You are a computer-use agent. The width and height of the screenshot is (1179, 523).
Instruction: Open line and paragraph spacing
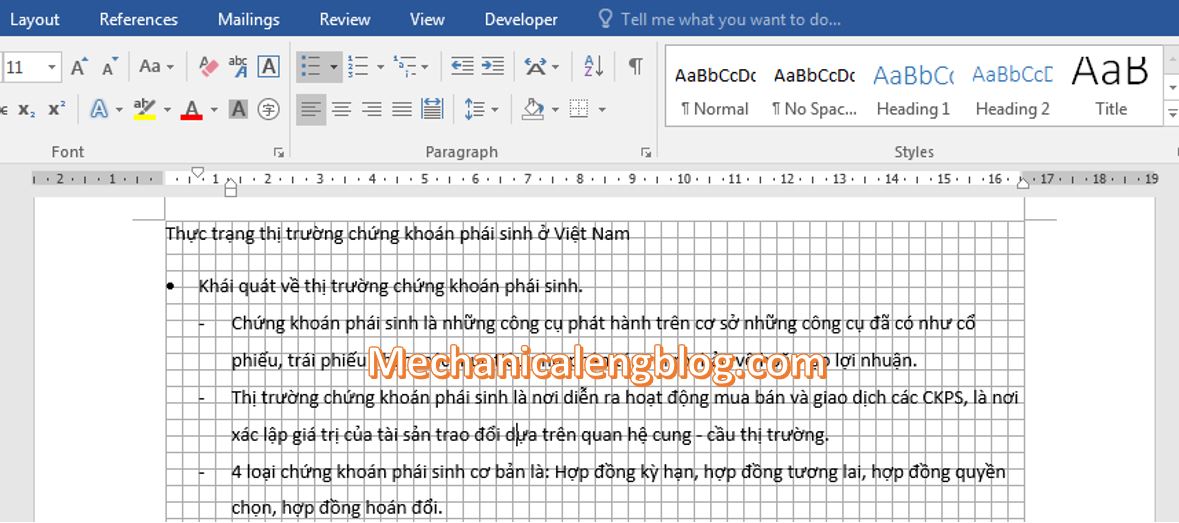pyautogui.click(x=474, y=110)
